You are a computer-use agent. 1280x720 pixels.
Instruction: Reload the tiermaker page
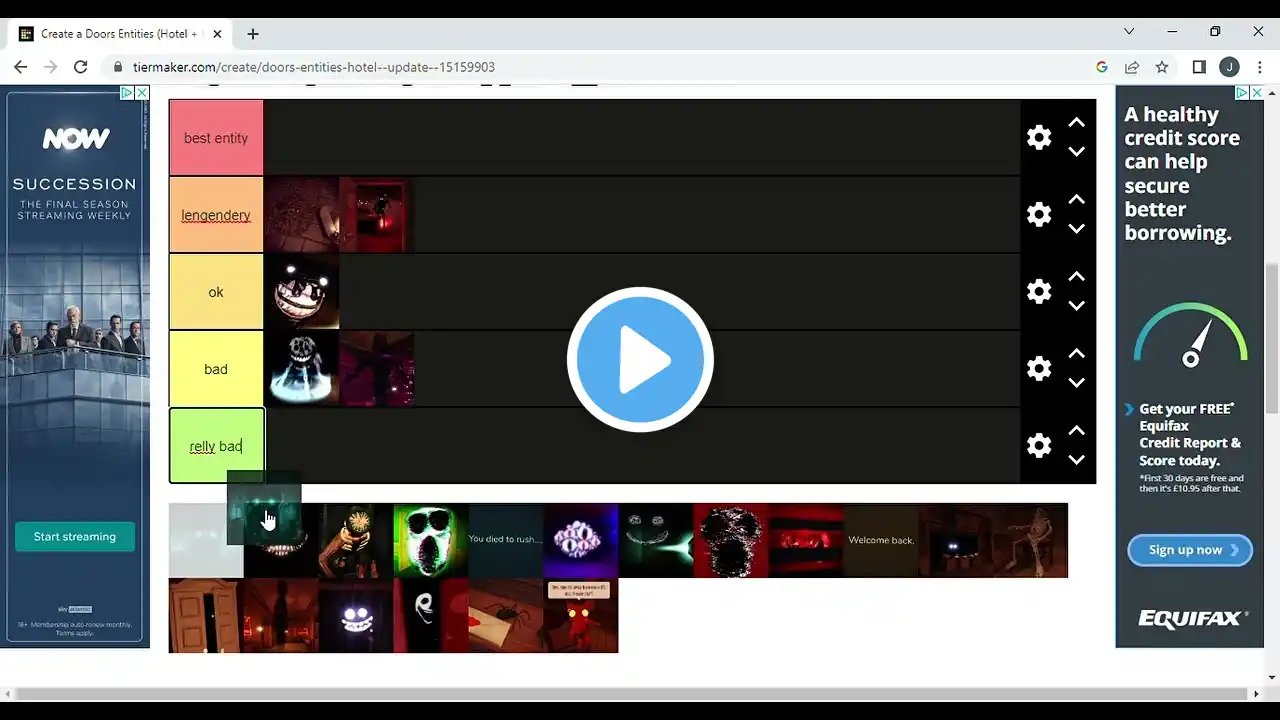tap(81, 67)
